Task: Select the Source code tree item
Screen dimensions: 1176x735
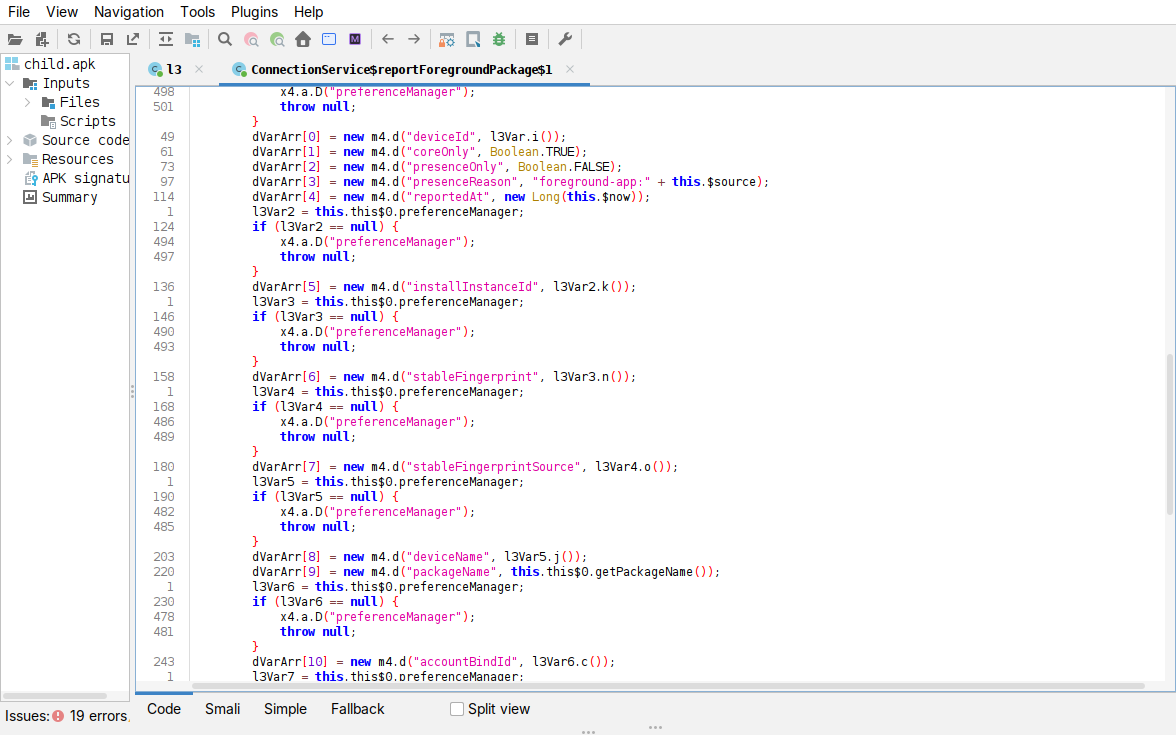Action: click(86, 140)
